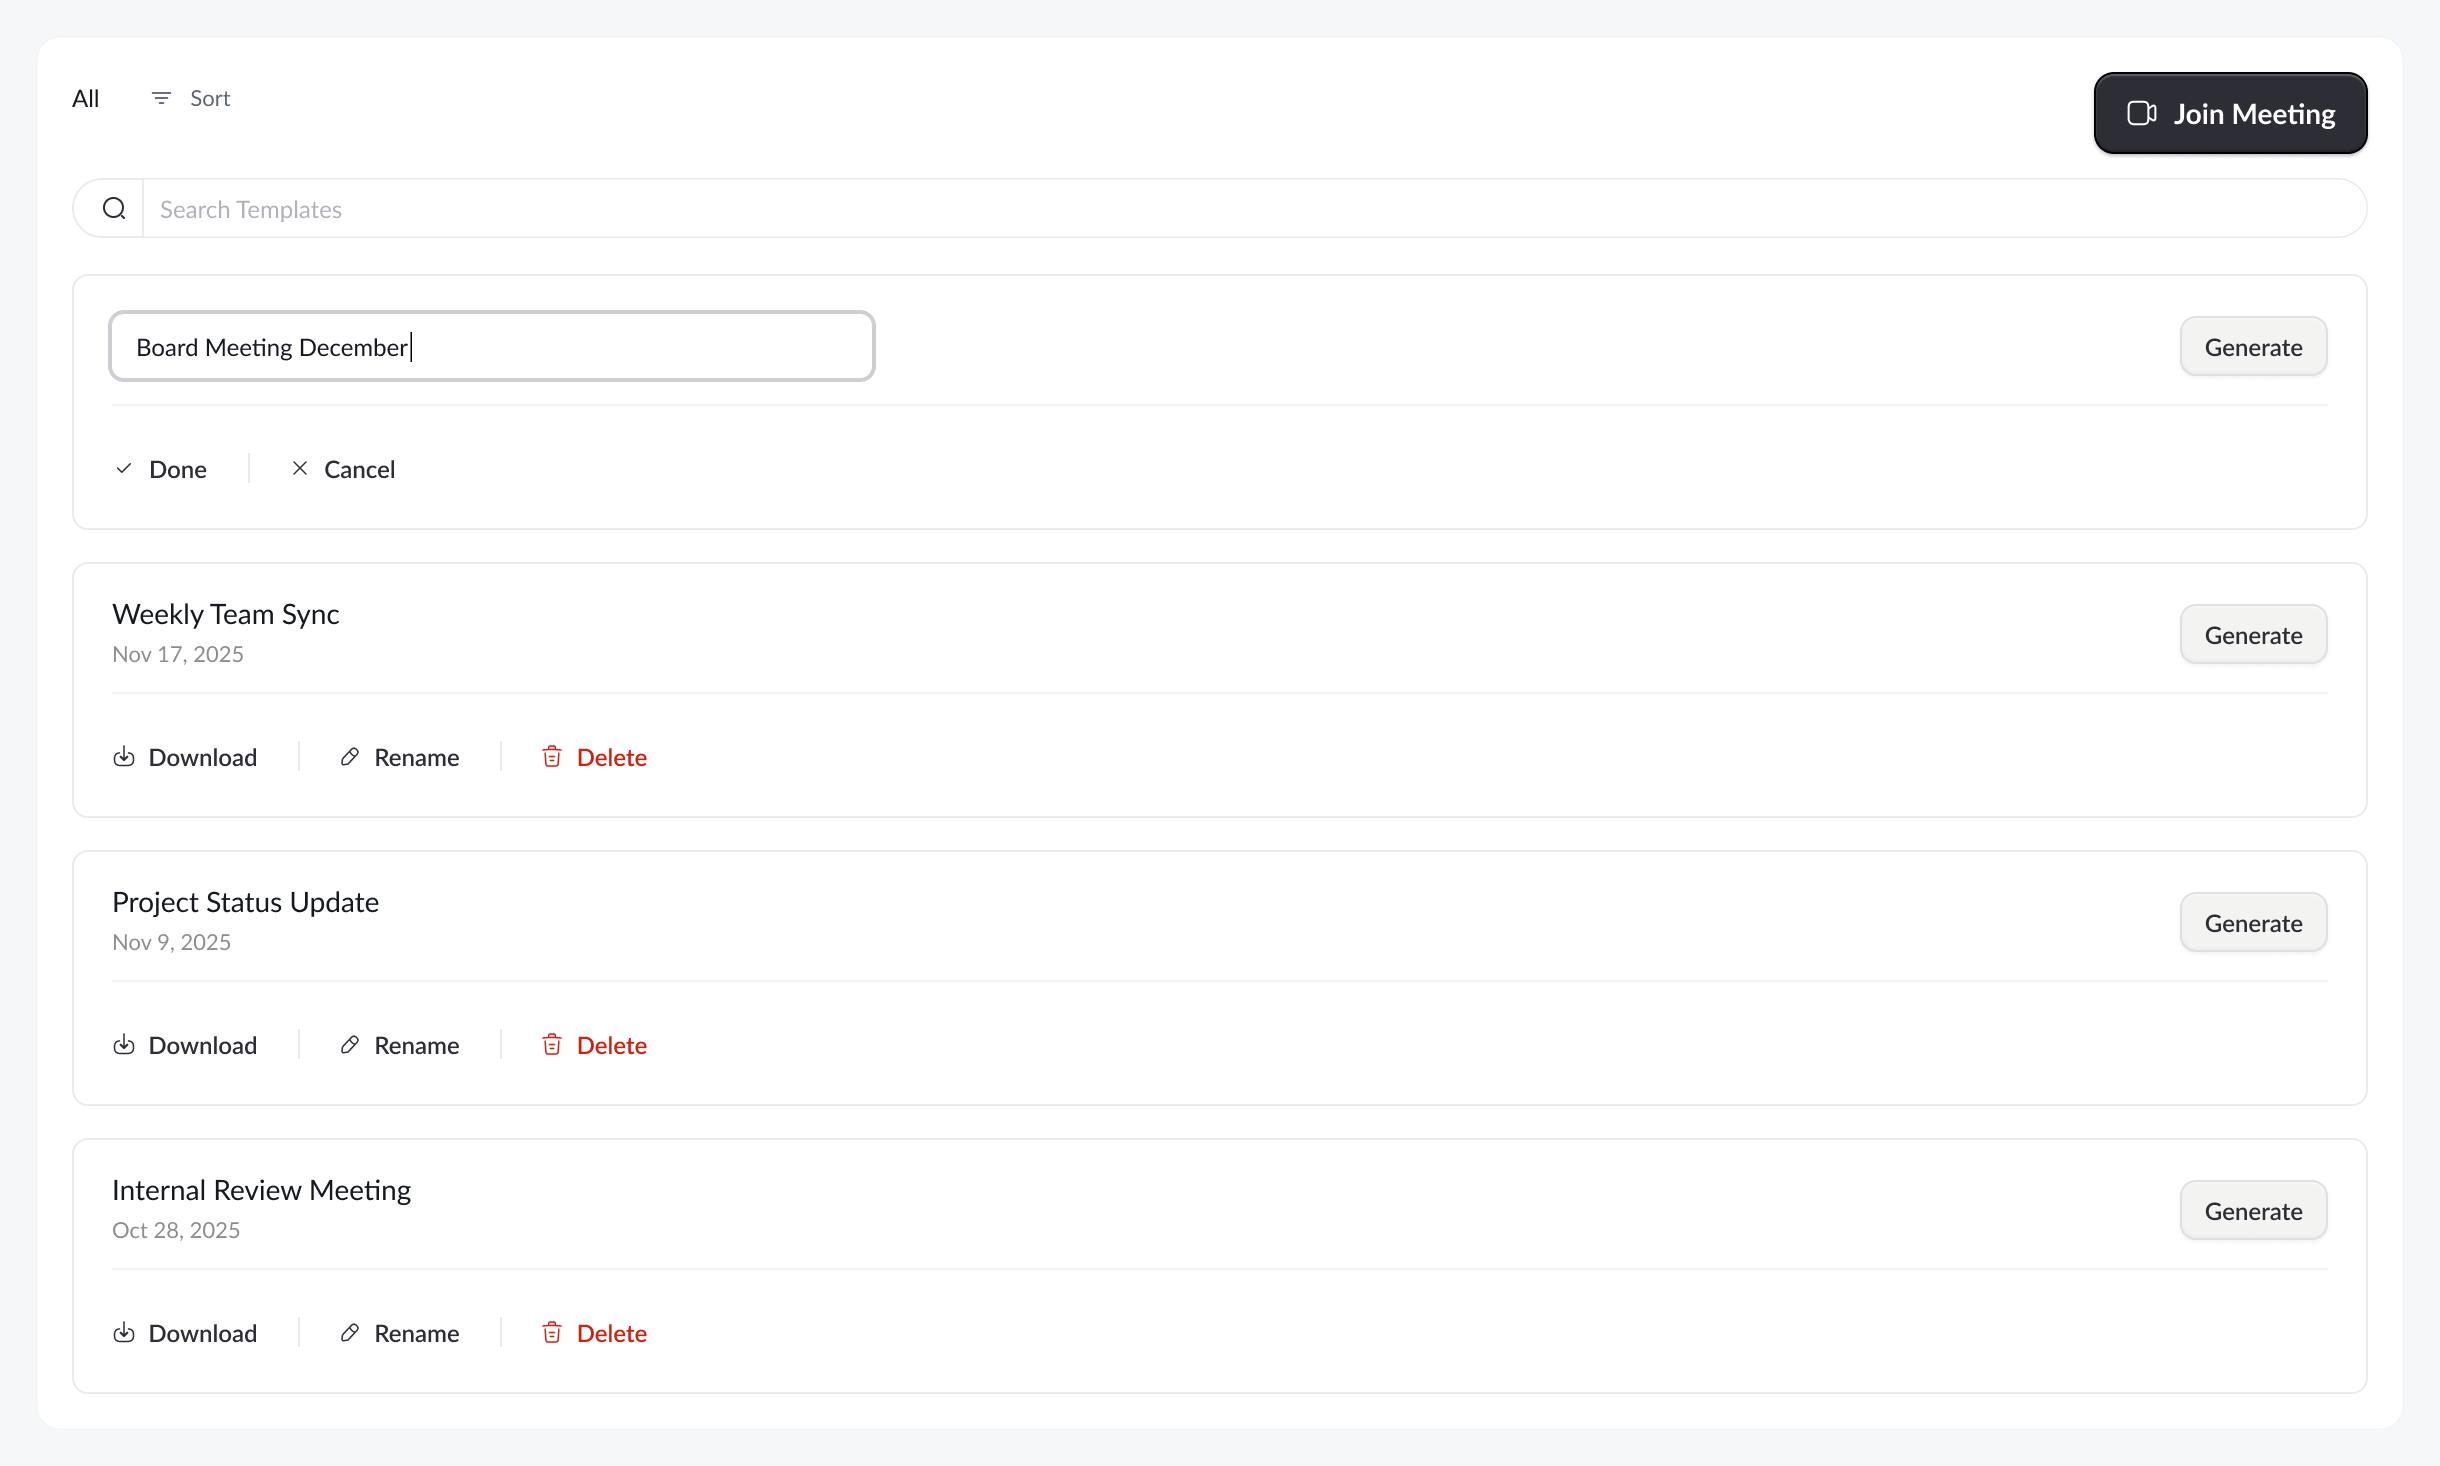
Task: Click the pencil icon for Internal Review Meeting
Action: tap(350, 1333)
